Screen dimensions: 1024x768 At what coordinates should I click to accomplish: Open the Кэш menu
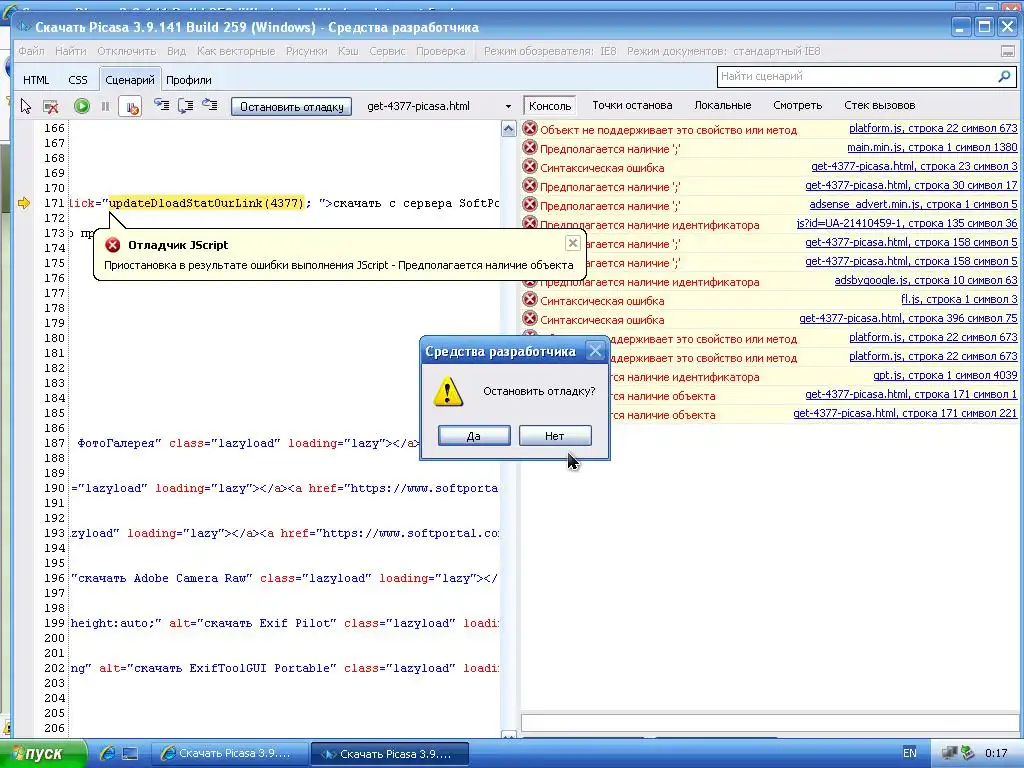tap(348, 51)
